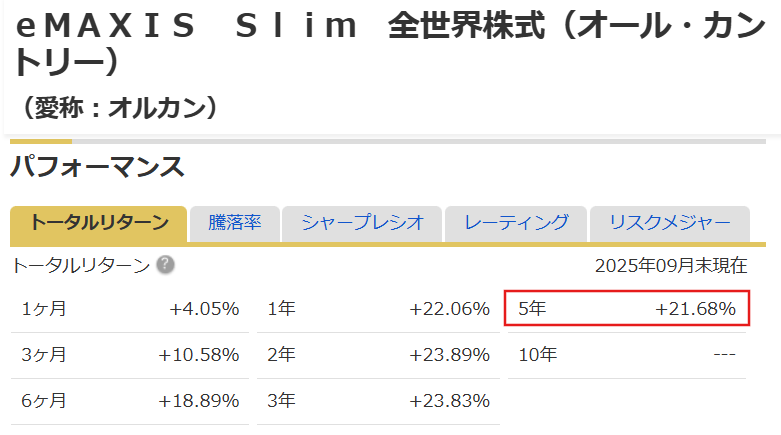
Task: Click the highlighted 5年 return value +21.68%
Action: (x=695, y=309)
